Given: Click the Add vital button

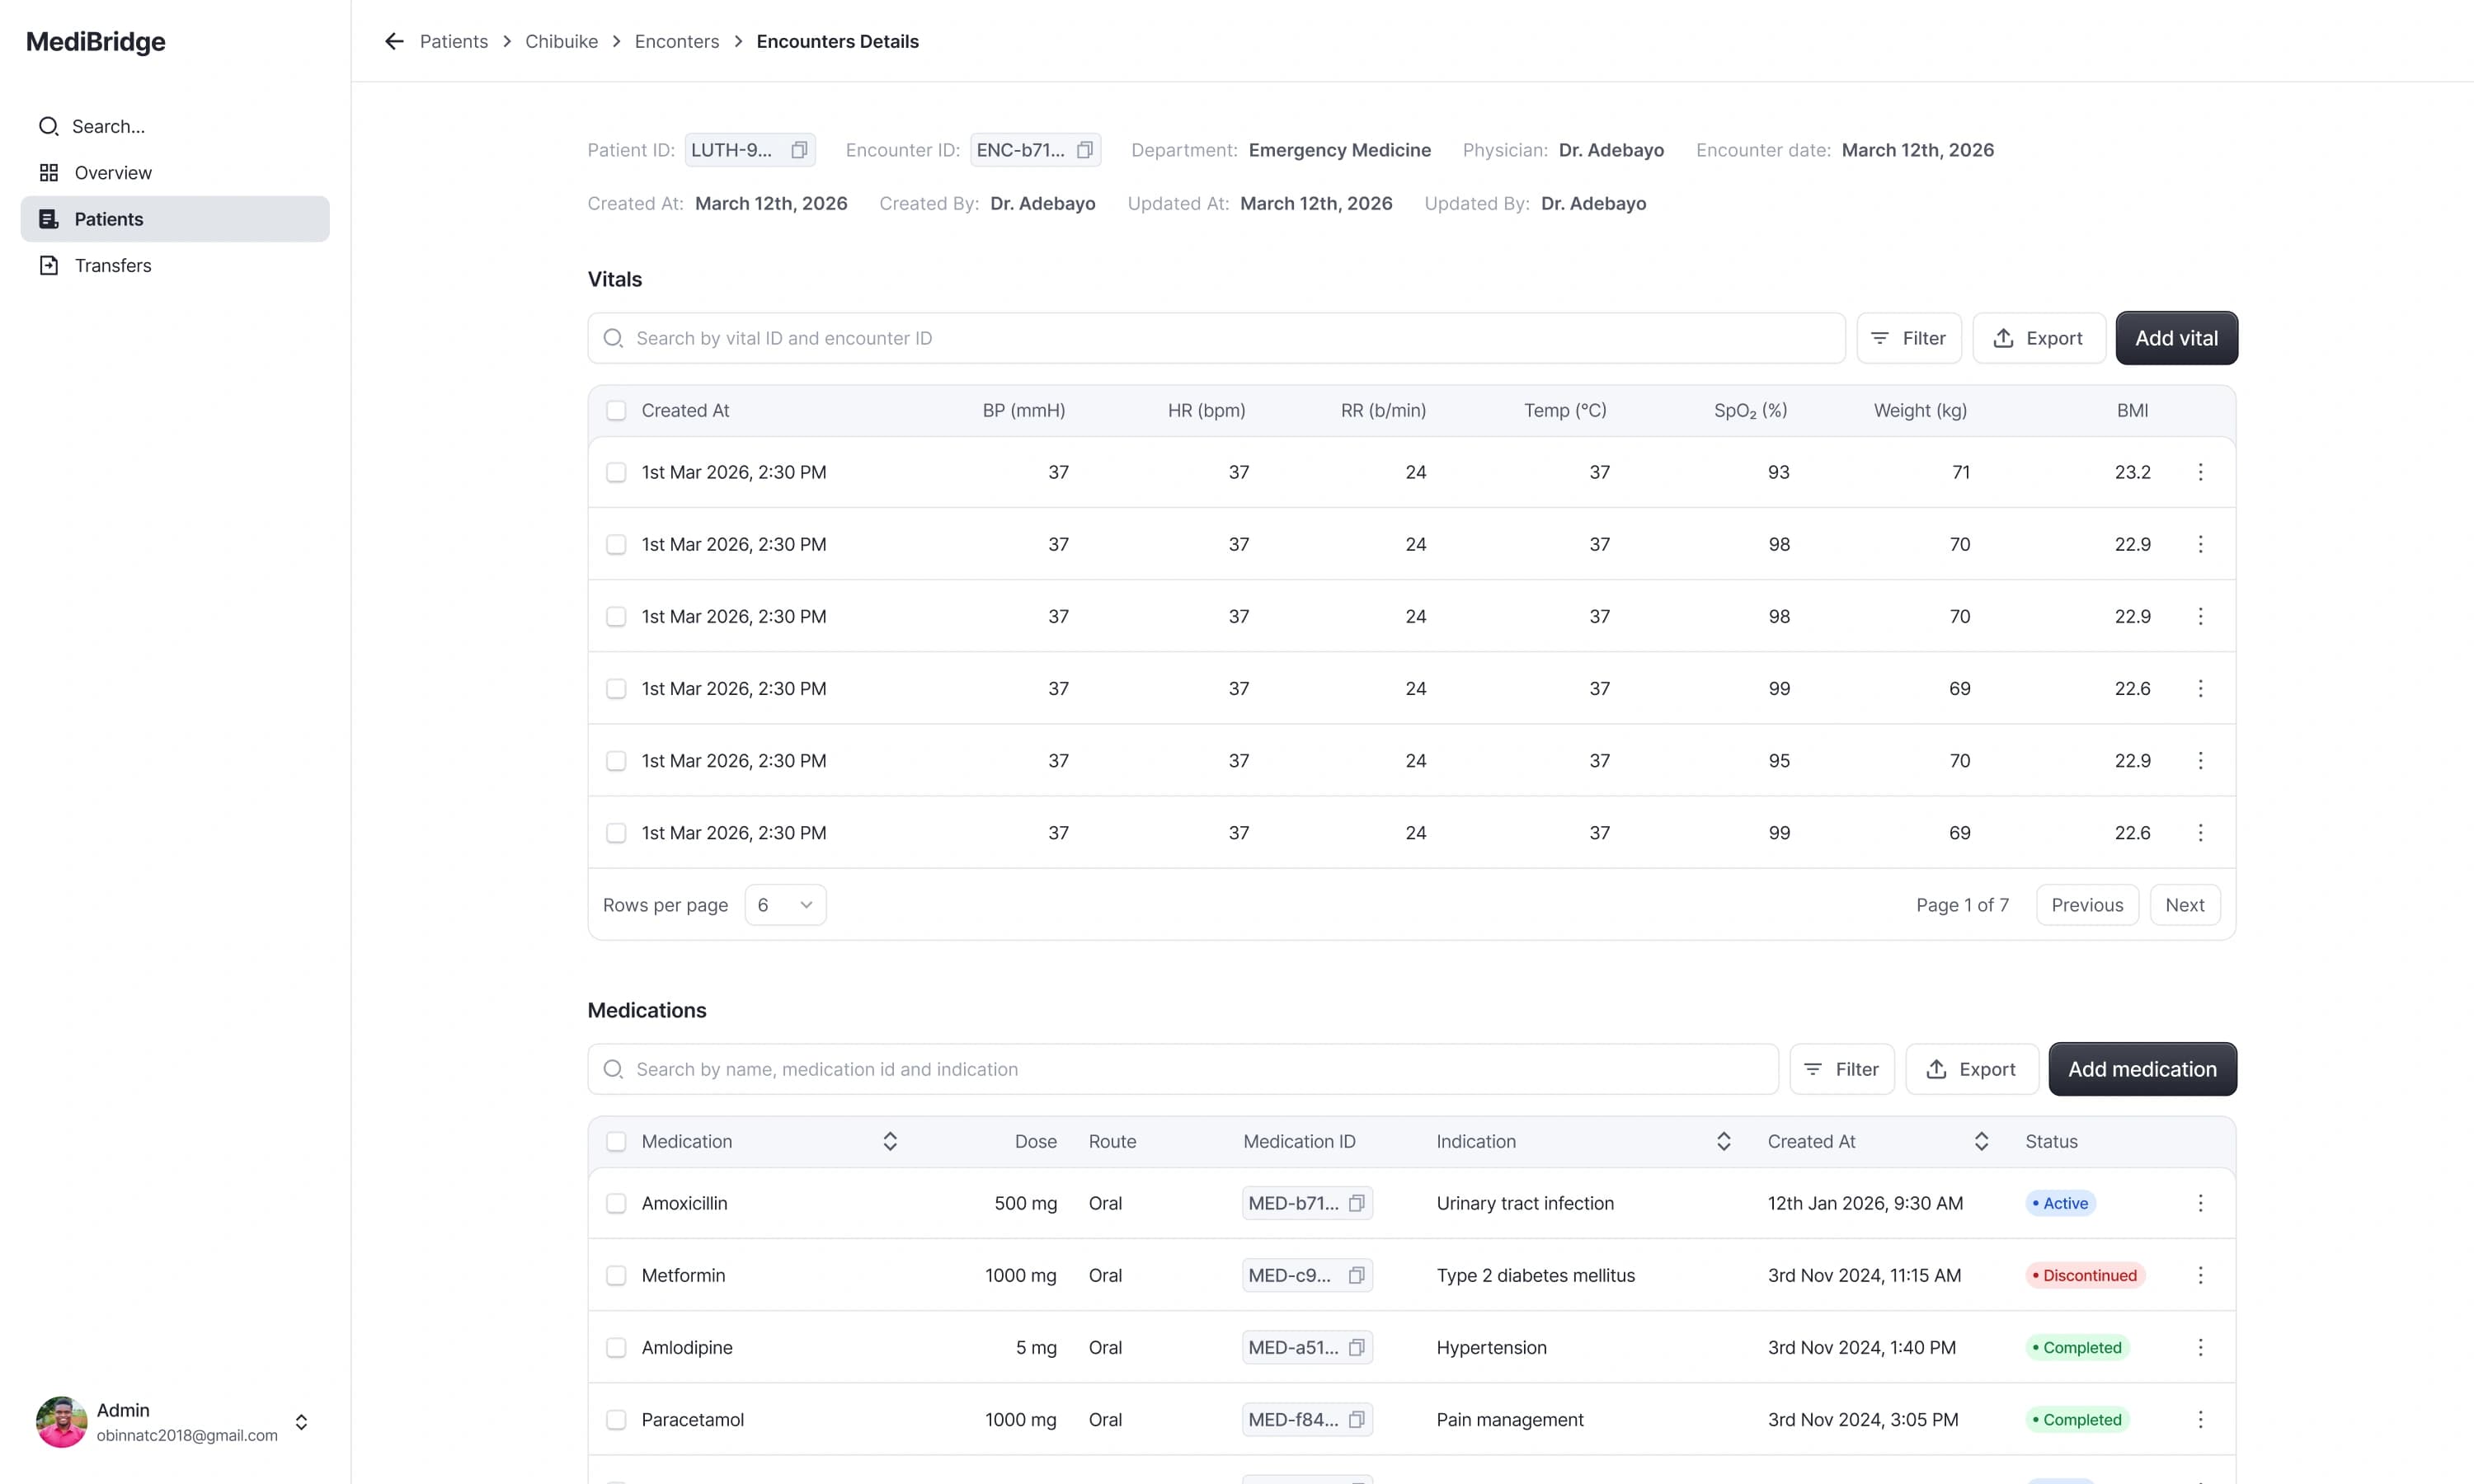Looking at the screenshot, I should pos(2176,338).
